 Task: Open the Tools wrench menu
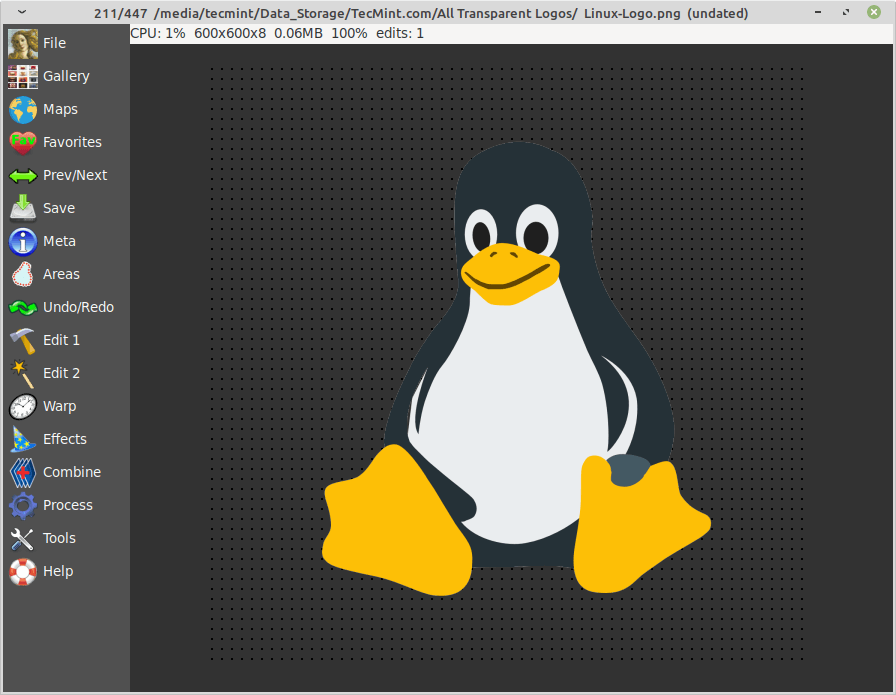coord(23,538)
